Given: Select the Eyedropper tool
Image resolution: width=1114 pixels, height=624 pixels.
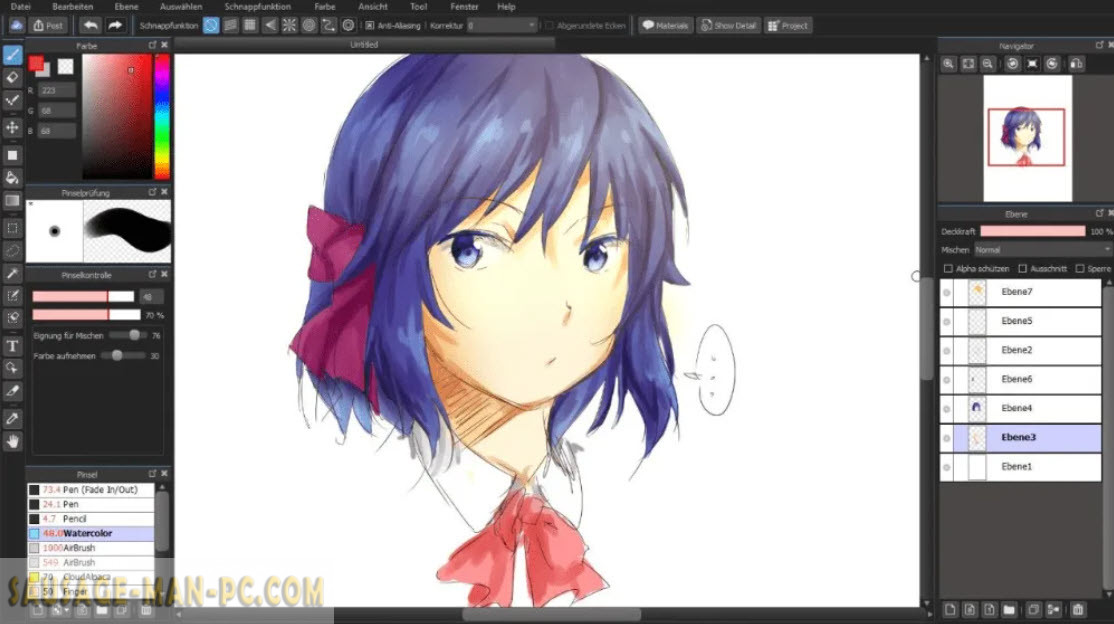Looking at the screenshot, I should (12, 419).
